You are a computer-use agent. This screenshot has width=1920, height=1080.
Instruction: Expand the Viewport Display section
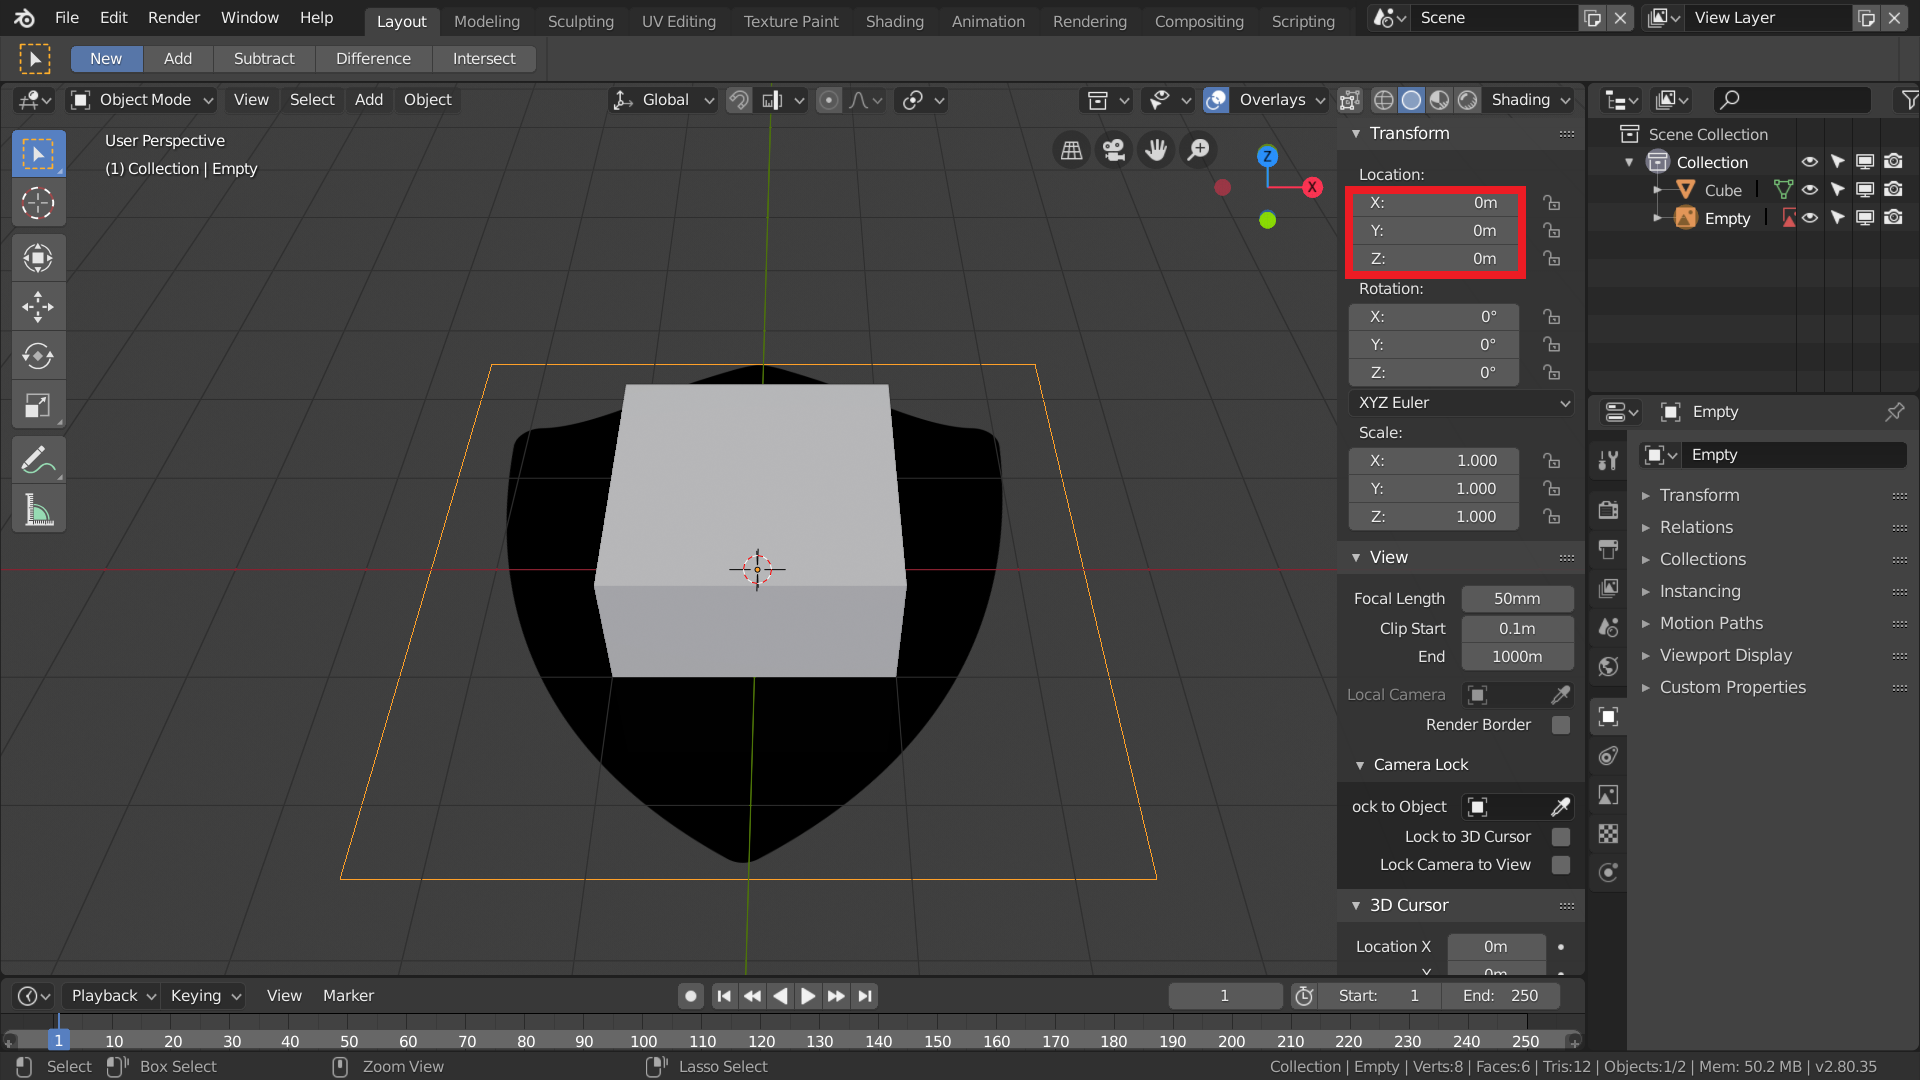pos(1725,656)
